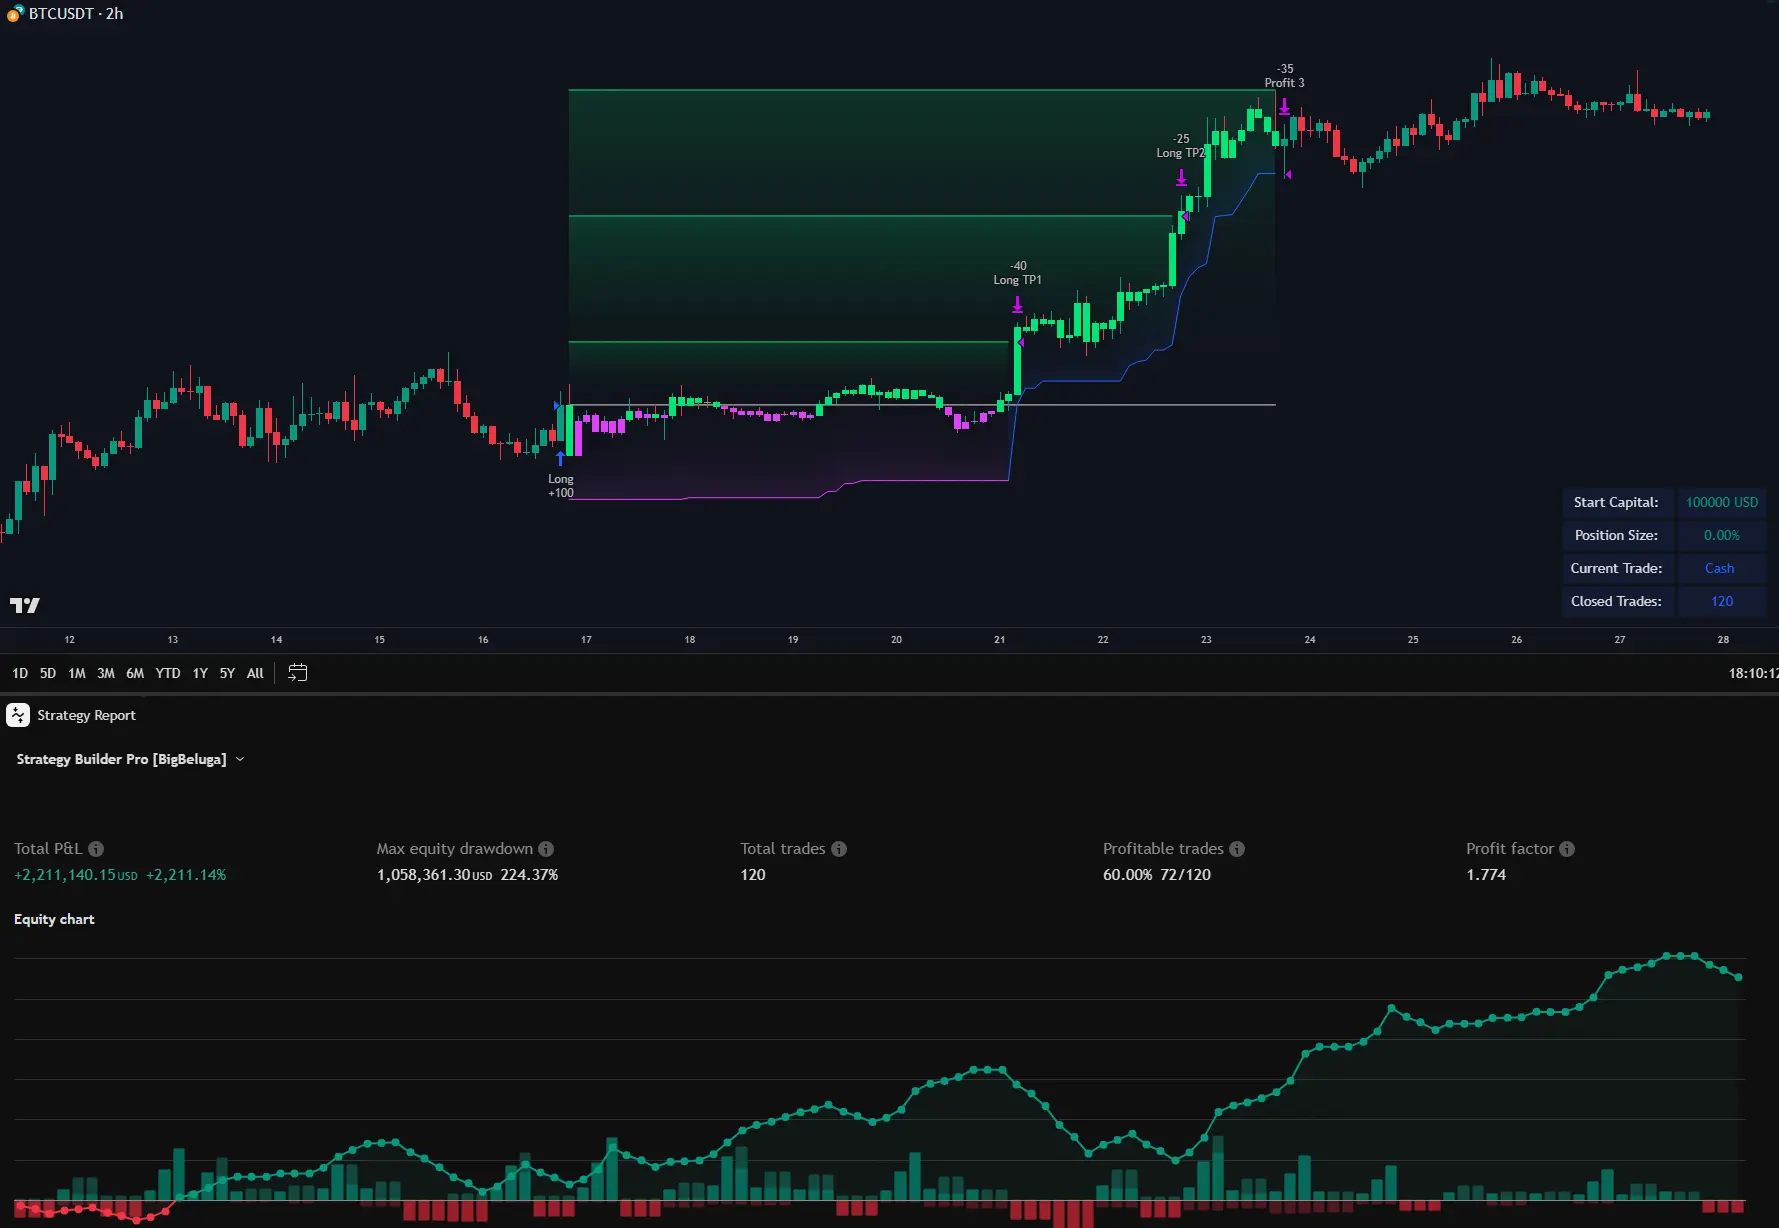The width and height of the screenshot is (1779, 1228).
Task: Click the Total trades info icon
Action: 839,849
